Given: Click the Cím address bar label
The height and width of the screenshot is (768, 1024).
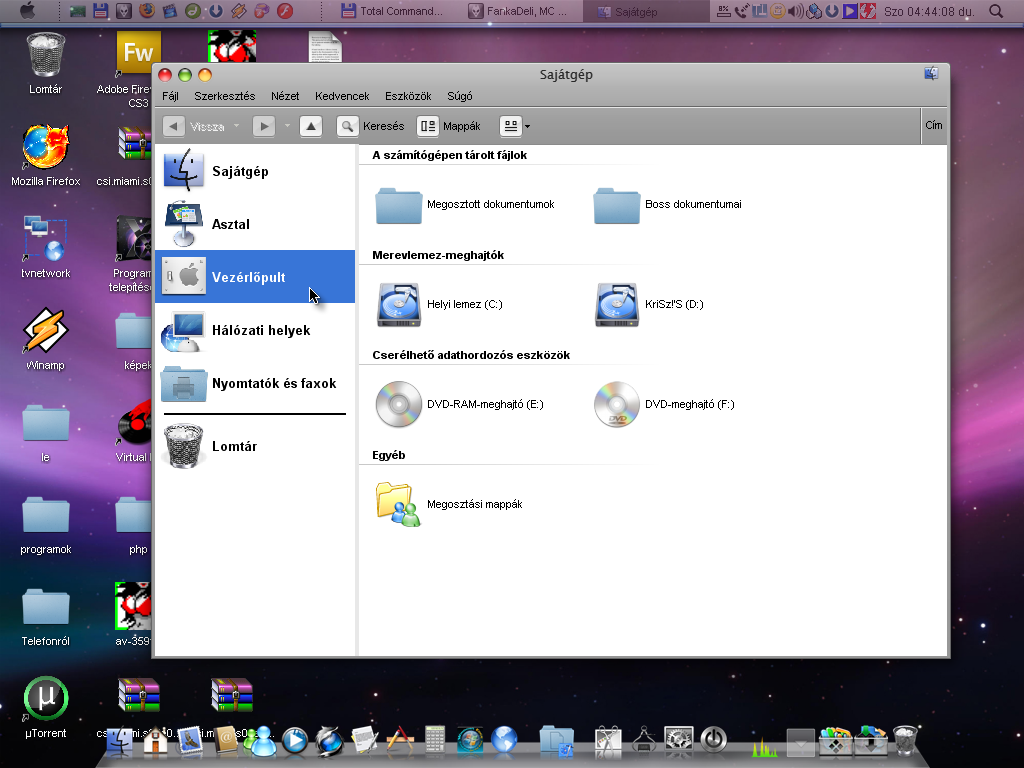Looking at the screenshot, I should point(934,125).
